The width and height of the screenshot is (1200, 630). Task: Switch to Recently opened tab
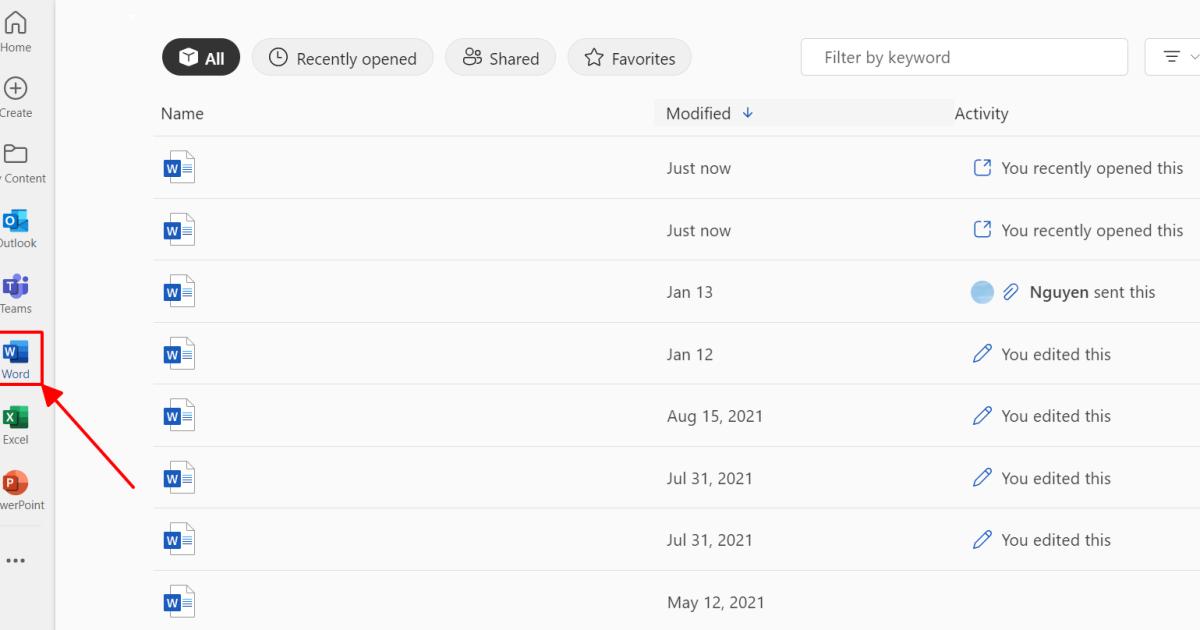click(342, 58)
